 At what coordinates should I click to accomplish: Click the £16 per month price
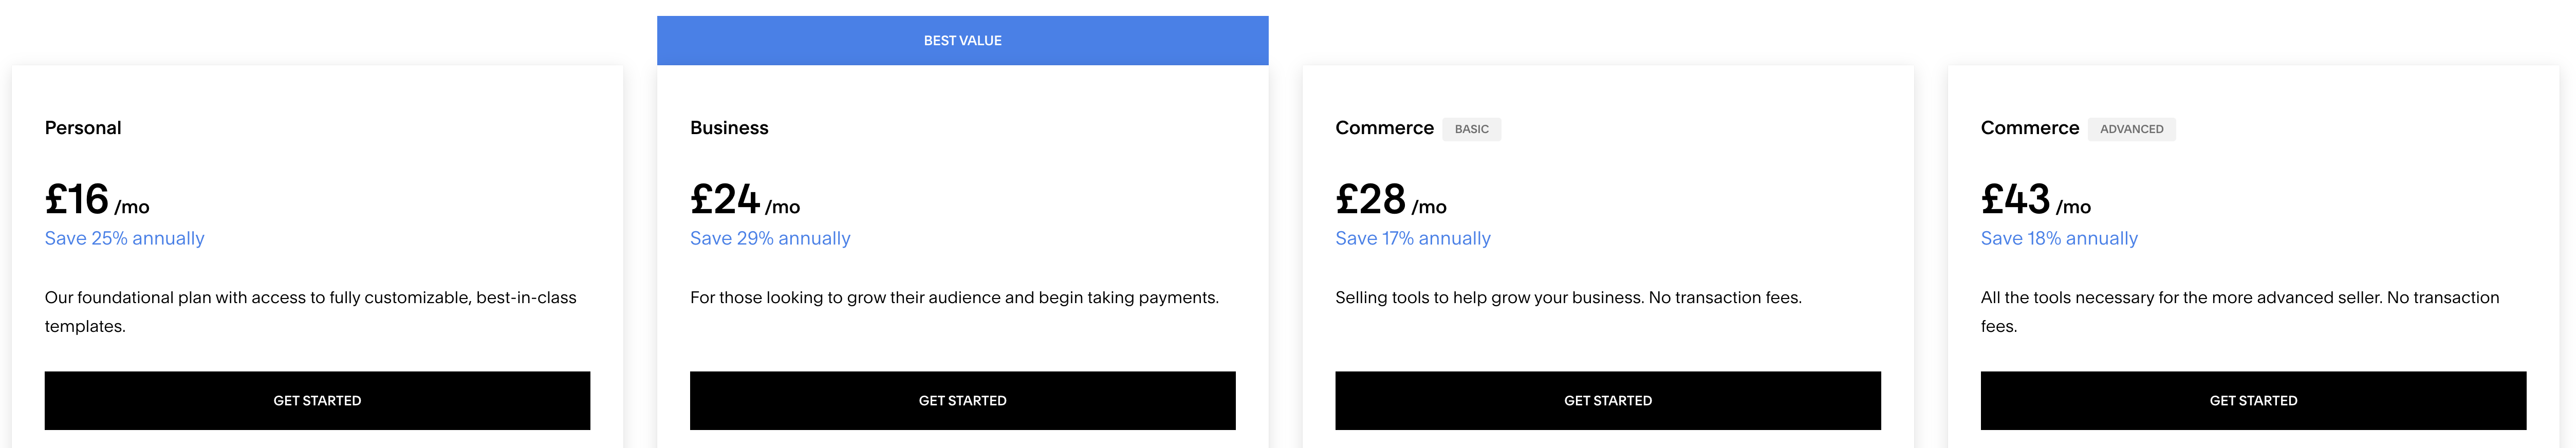click(x=96, y=200)
